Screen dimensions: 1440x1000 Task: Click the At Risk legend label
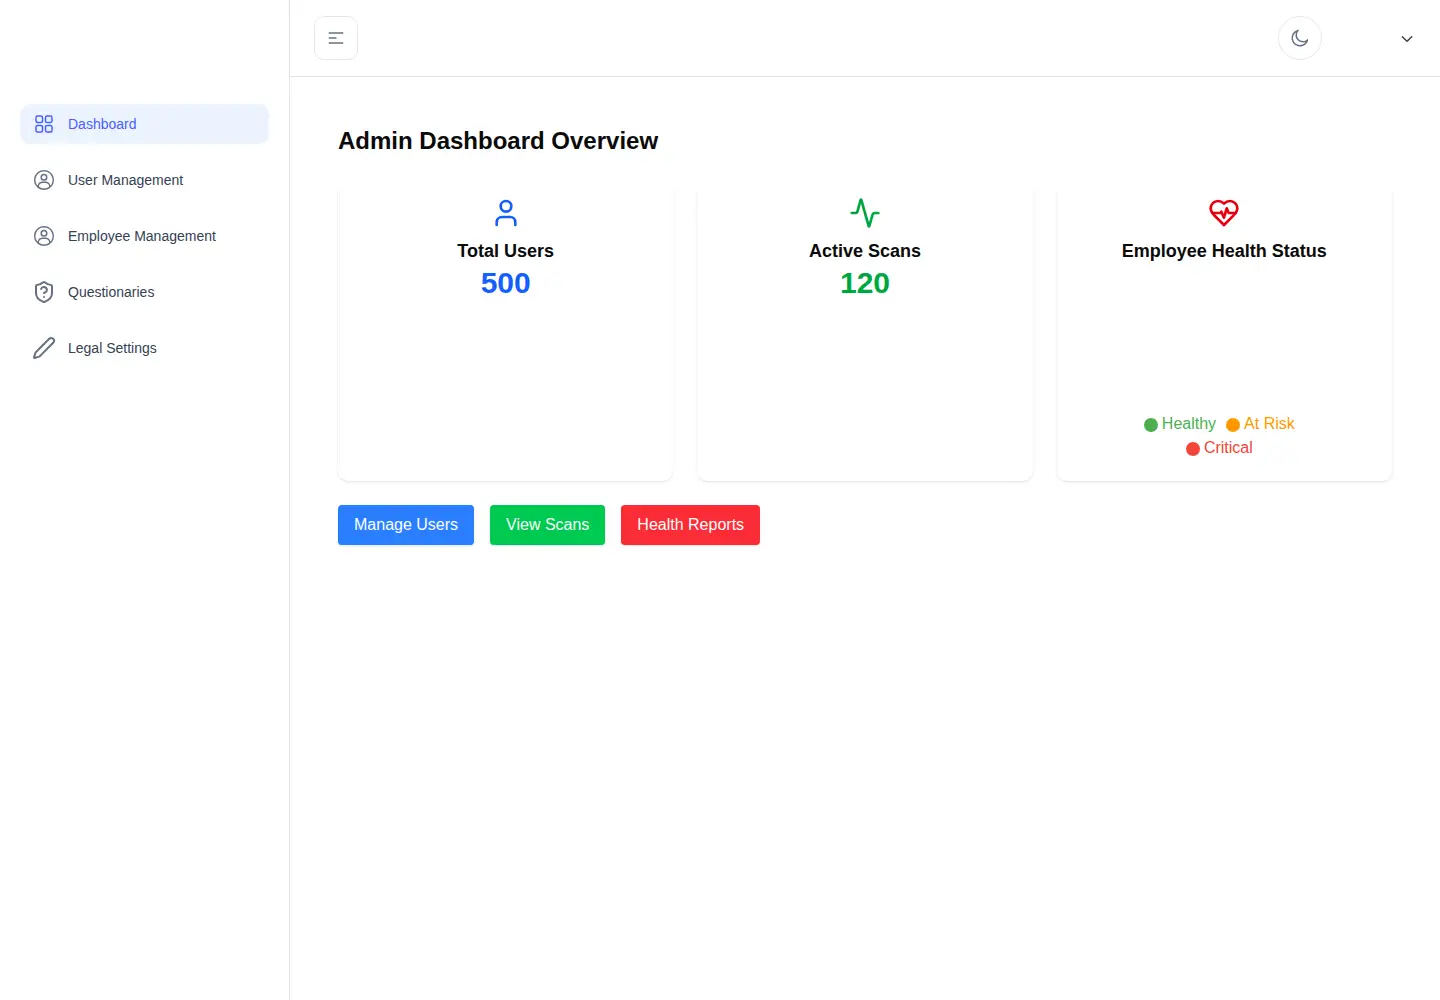pos(1269,424)
